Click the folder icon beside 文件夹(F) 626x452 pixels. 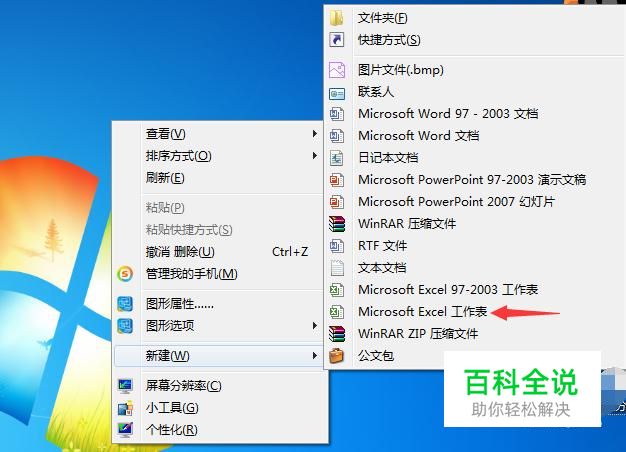pos(337,18)
